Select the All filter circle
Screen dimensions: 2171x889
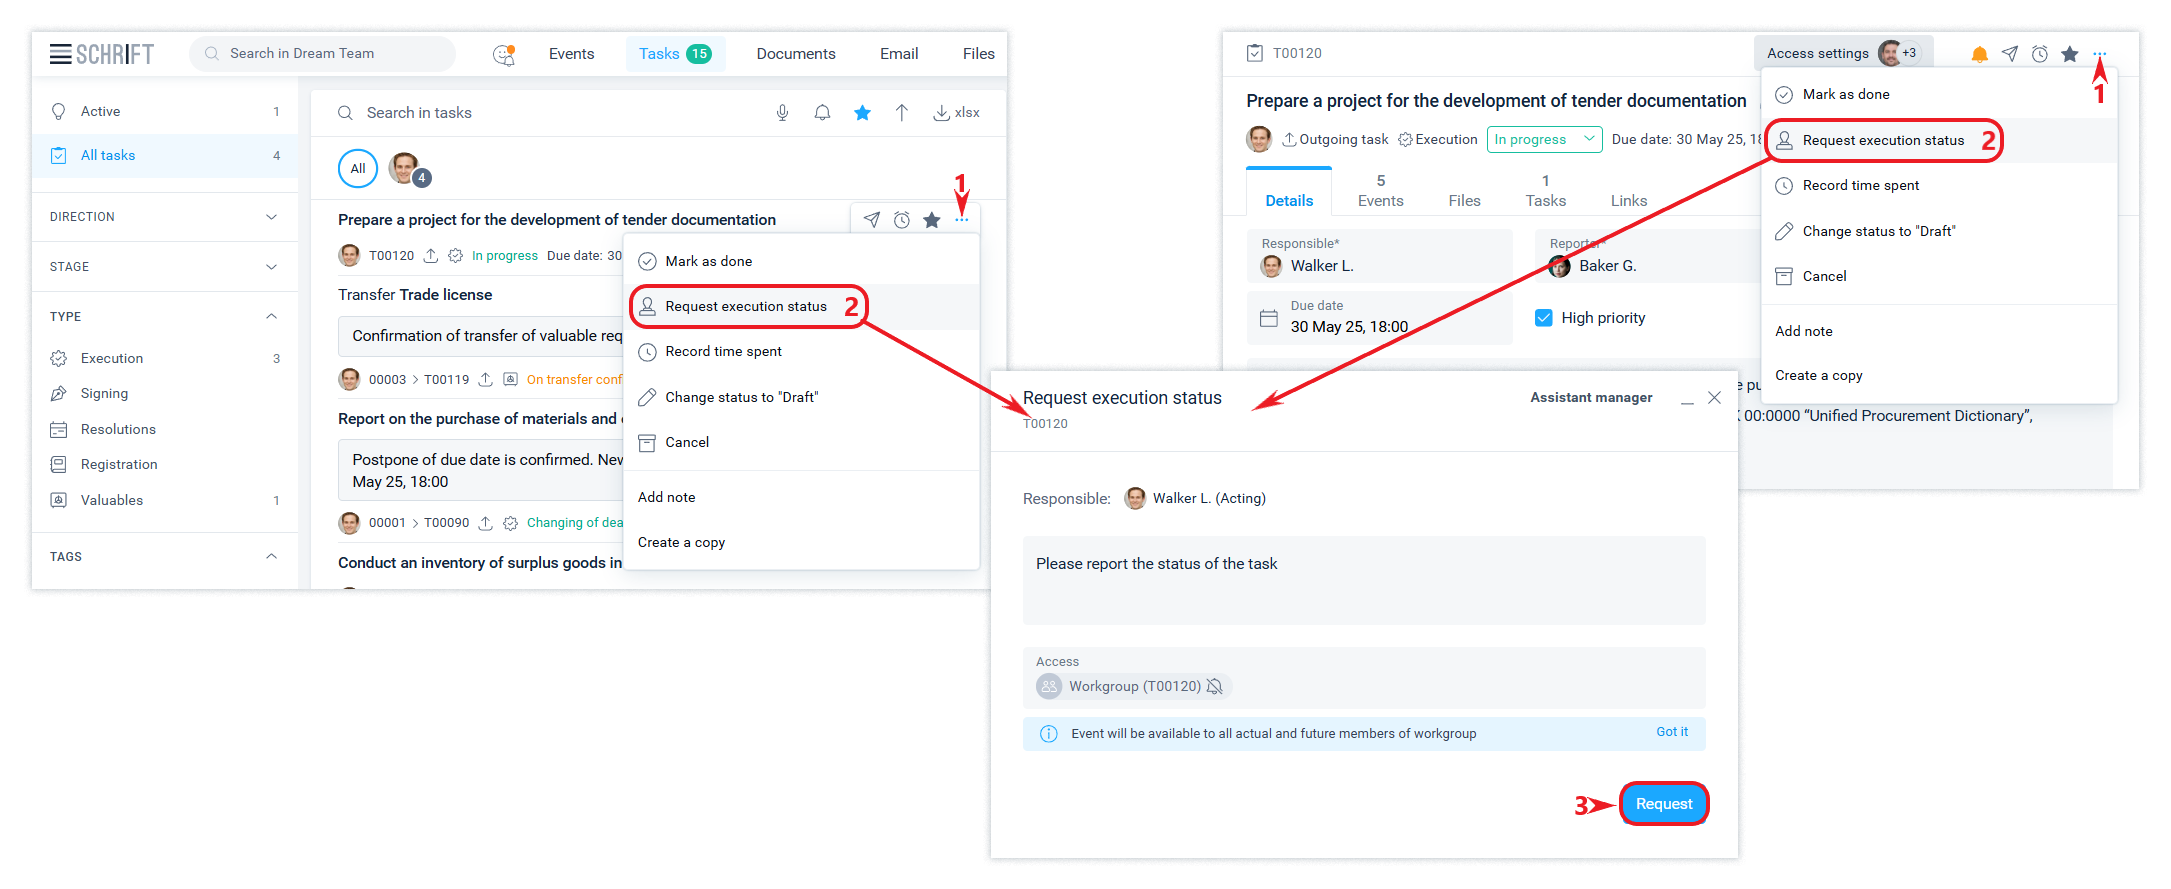click(x=358, y=169)
